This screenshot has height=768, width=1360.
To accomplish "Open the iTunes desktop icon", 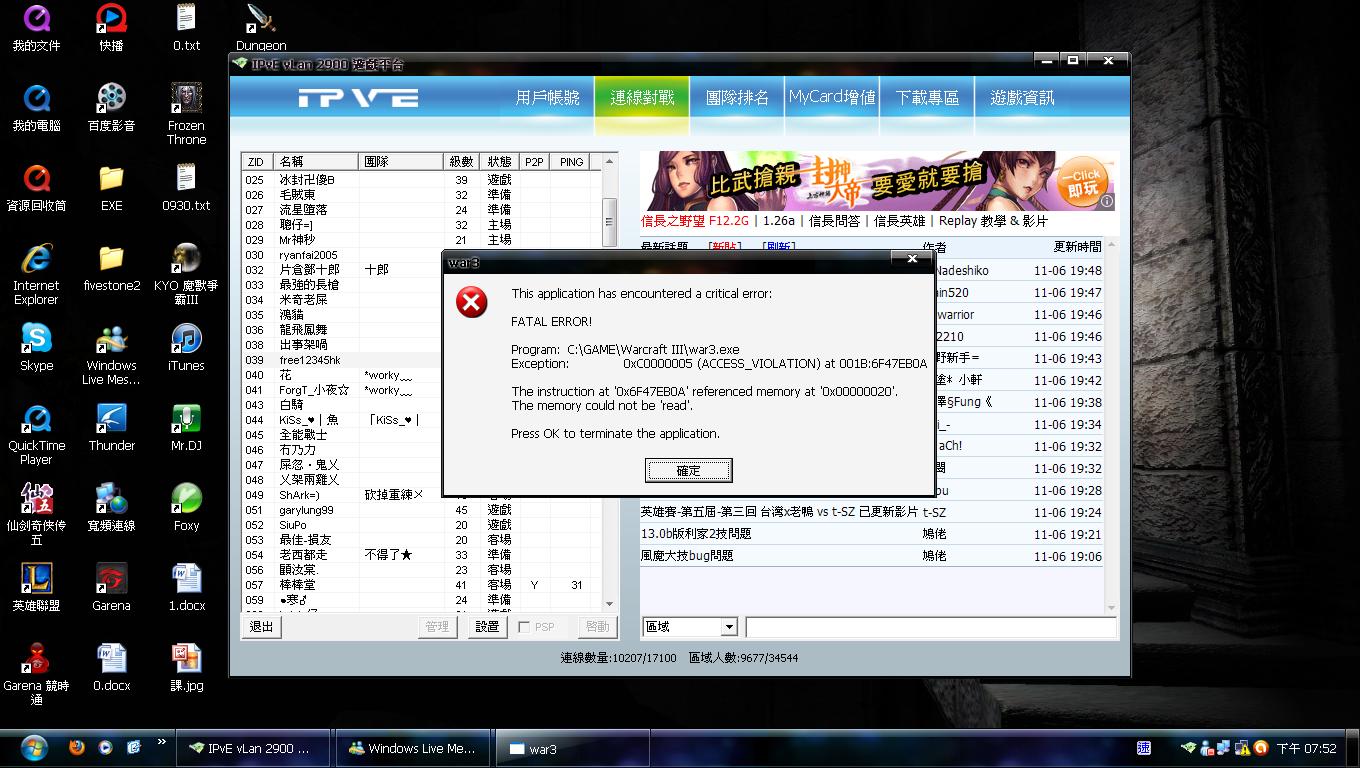I will click(186, 341).
